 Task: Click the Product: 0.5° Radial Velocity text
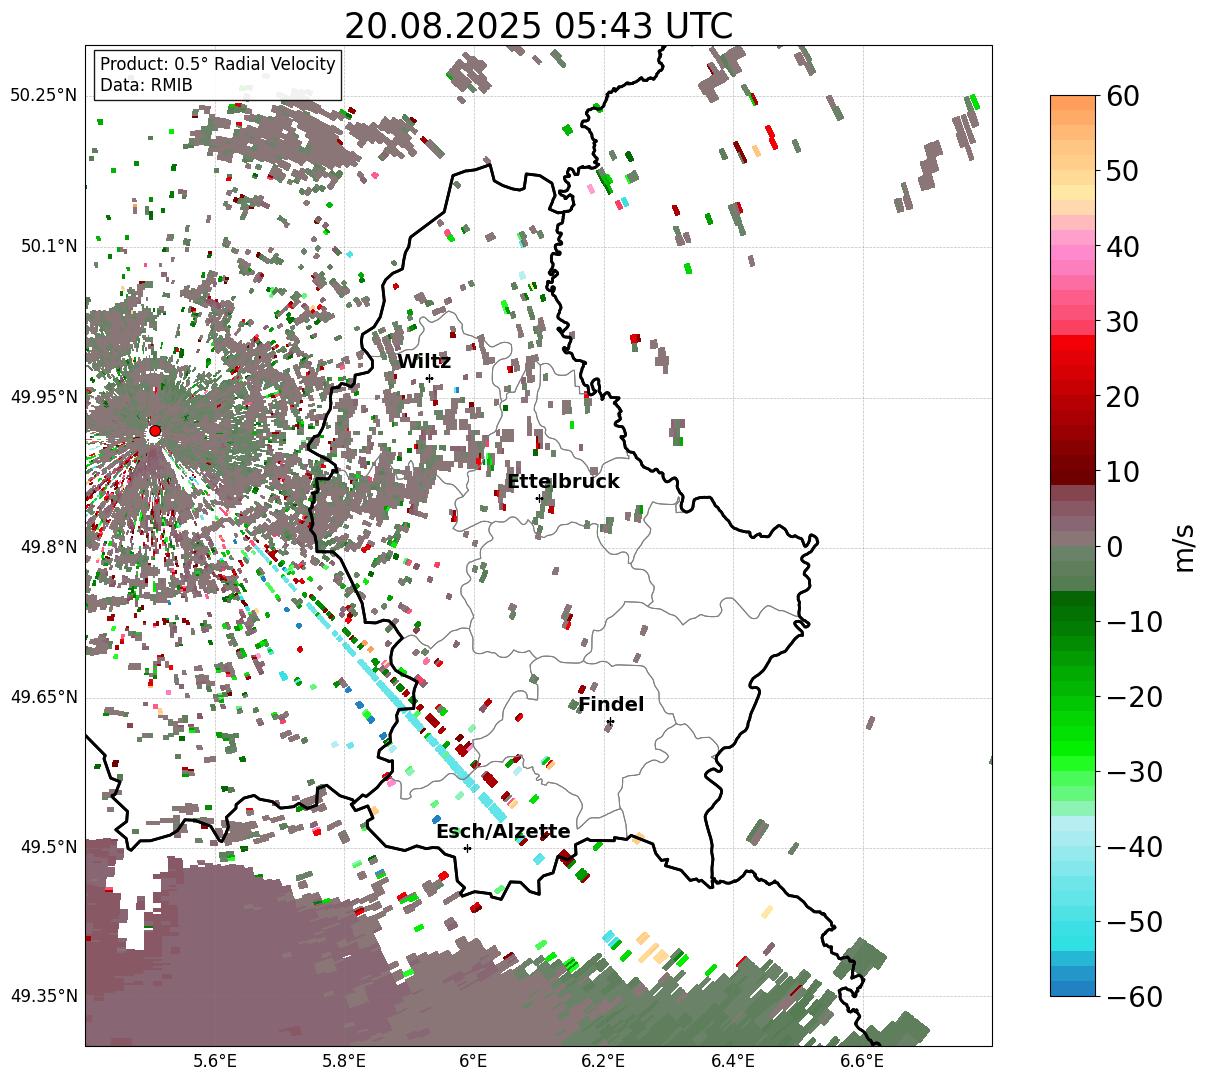click(218, 64)
